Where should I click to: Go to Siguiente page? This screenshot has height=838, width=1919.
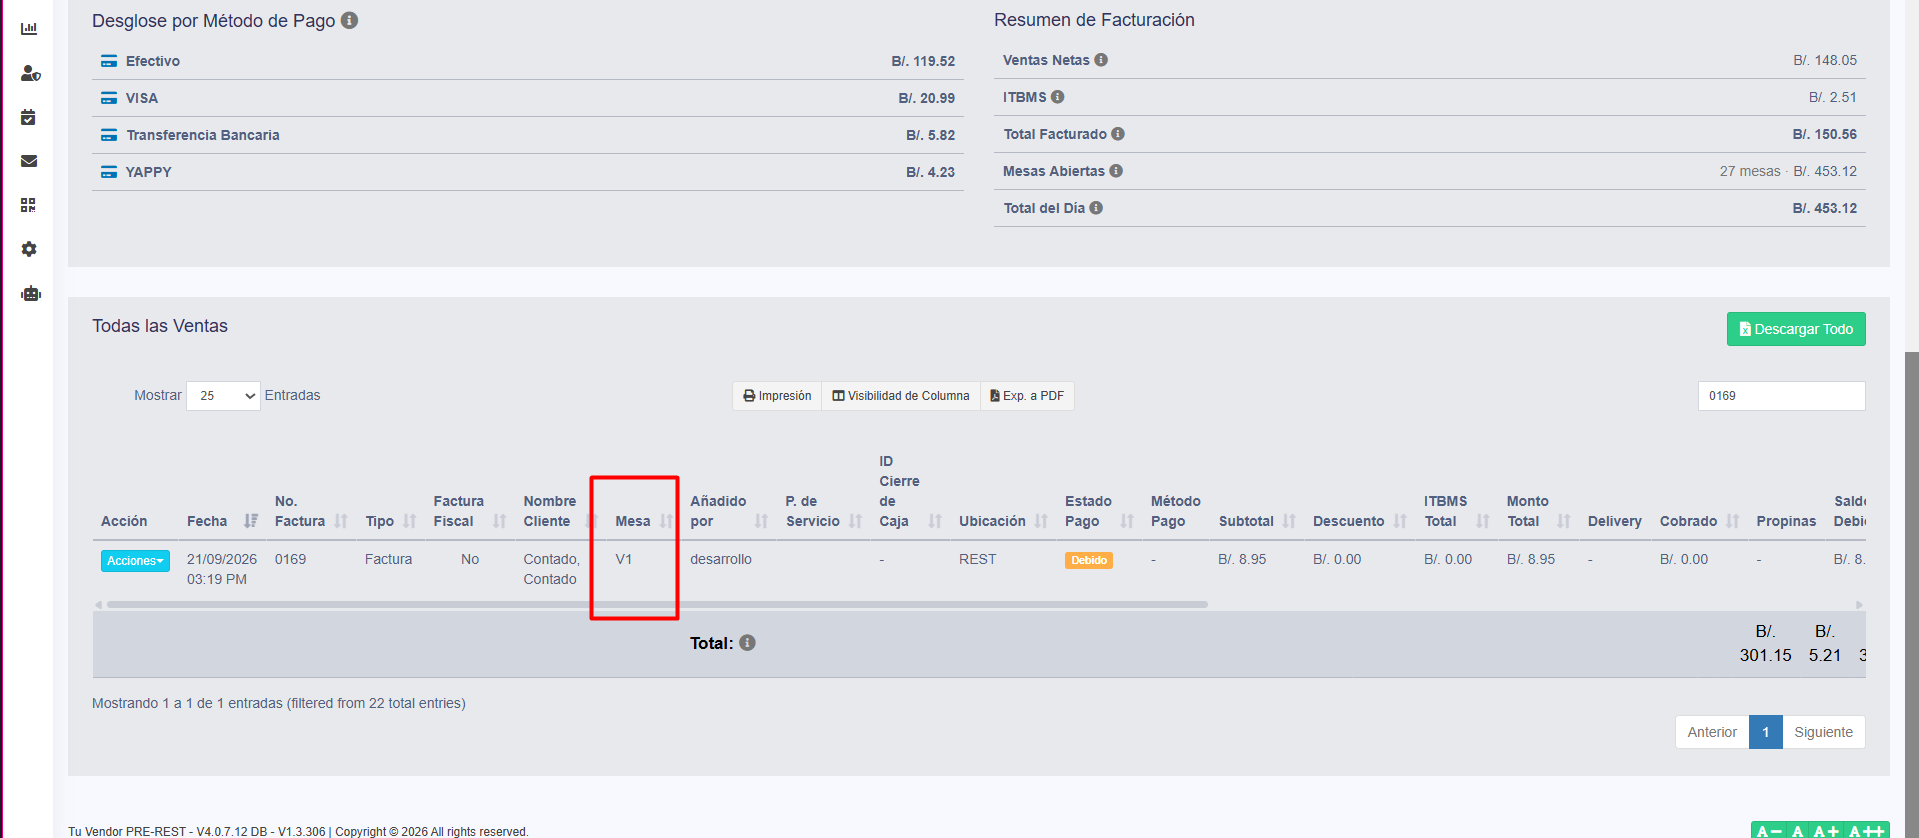click(1824, 732)
